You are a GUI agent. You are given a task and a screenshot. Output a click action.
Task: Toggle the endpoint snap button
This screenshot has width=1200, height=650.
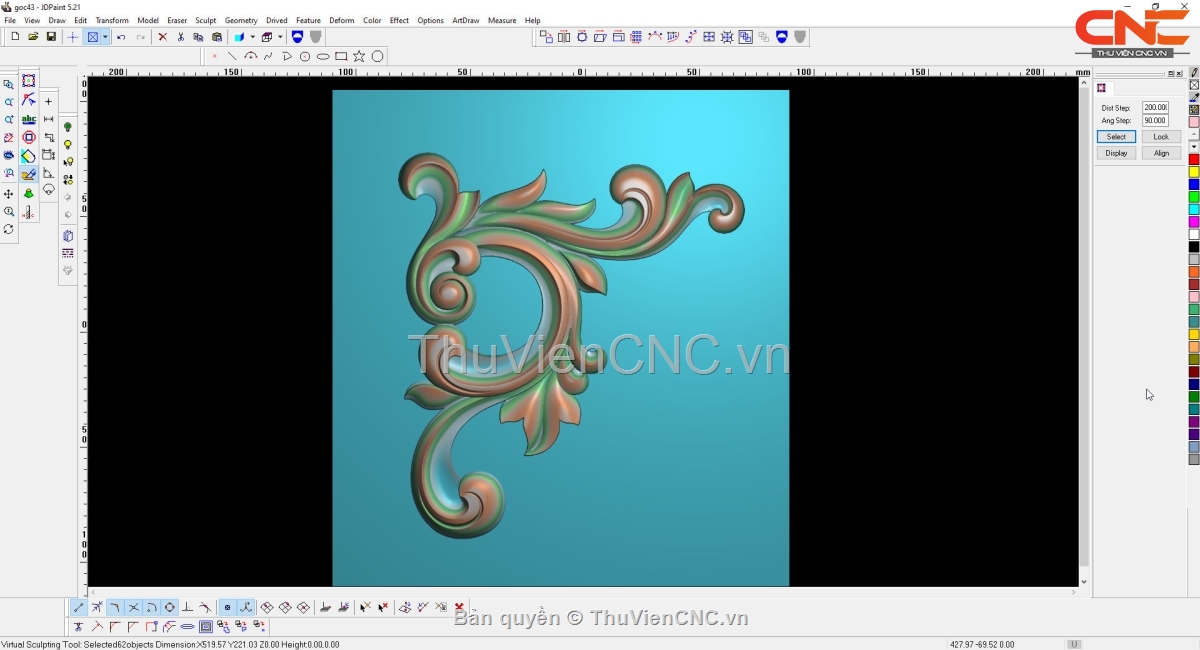[79, 607]
